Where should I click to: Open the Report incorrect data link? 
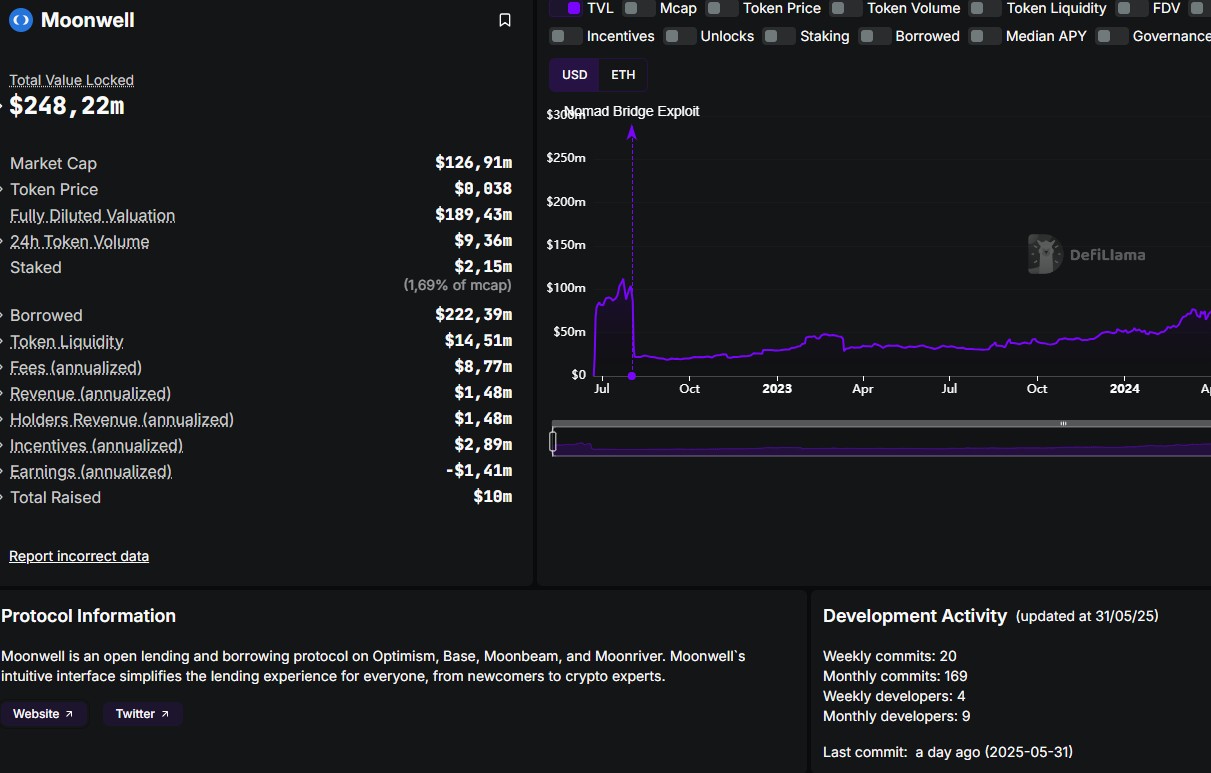click(79, 556)
